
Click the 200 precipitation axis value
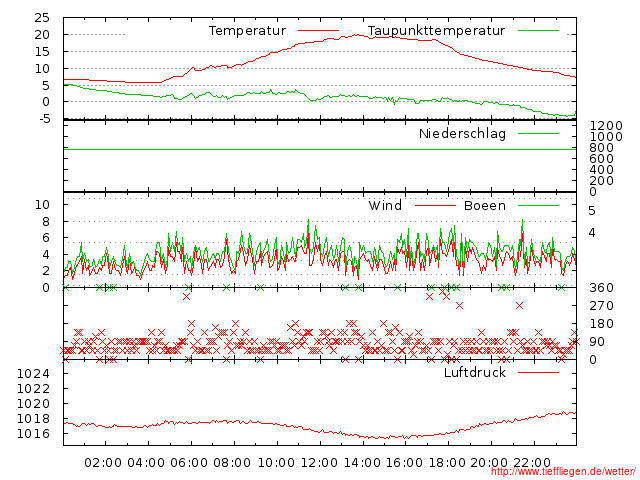click(x=601, y=181)
